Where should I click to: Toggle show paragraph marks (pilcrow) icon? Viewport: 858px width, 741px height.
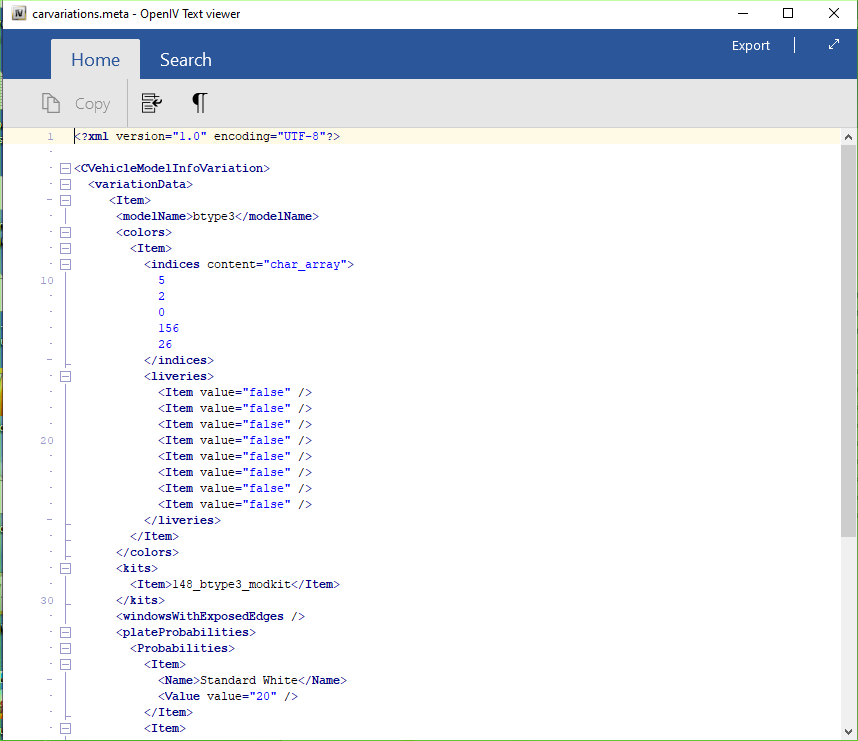pyautogui.click(x=200, y=103)
